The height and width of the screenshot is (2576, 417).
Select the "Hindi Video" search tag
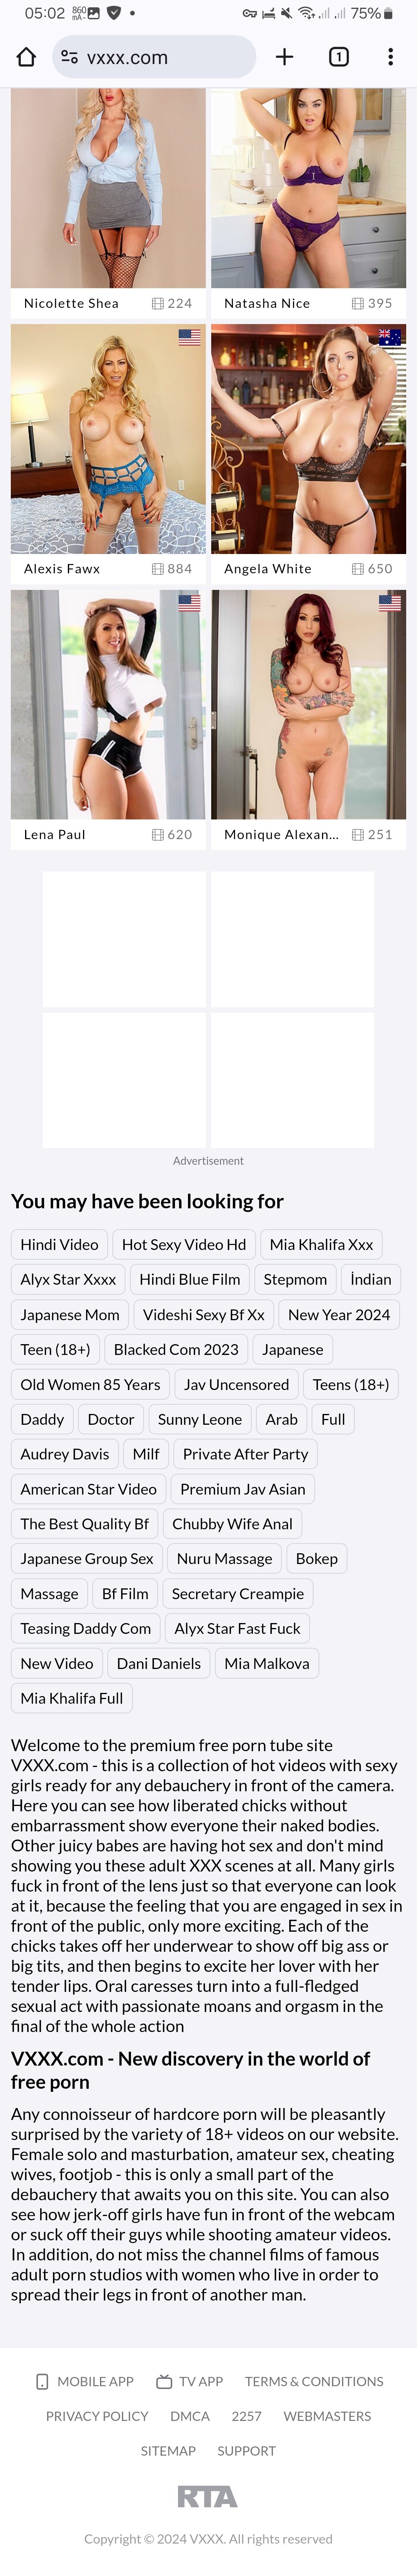pos(60,1244)
